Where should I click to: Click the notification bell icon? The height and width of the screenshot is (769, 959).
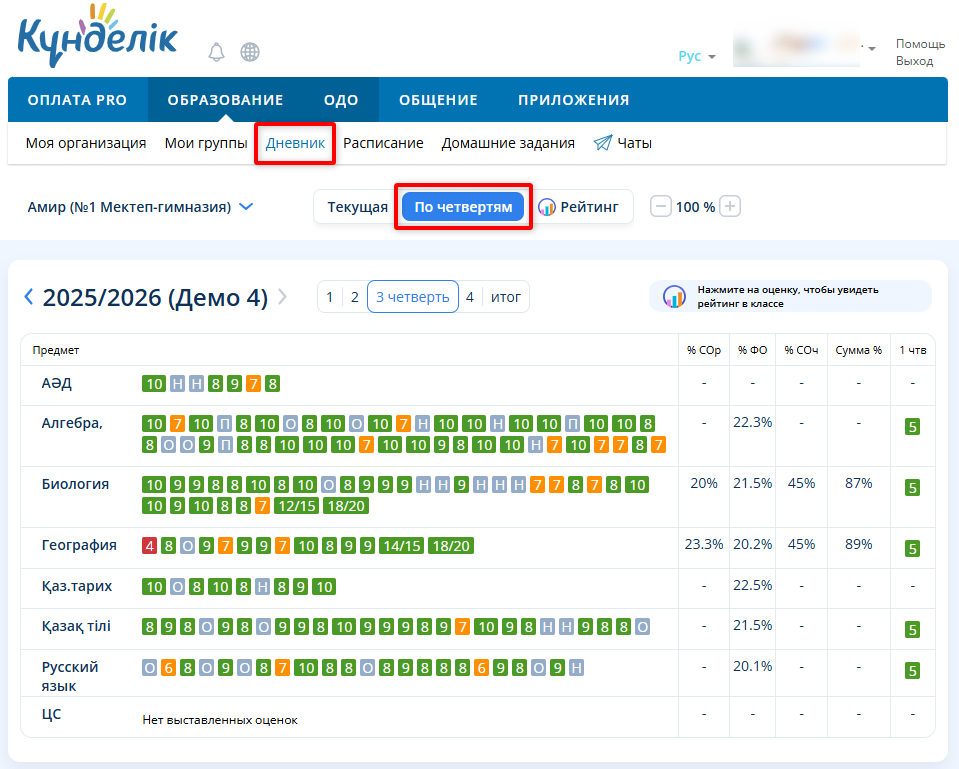(217, 52)
